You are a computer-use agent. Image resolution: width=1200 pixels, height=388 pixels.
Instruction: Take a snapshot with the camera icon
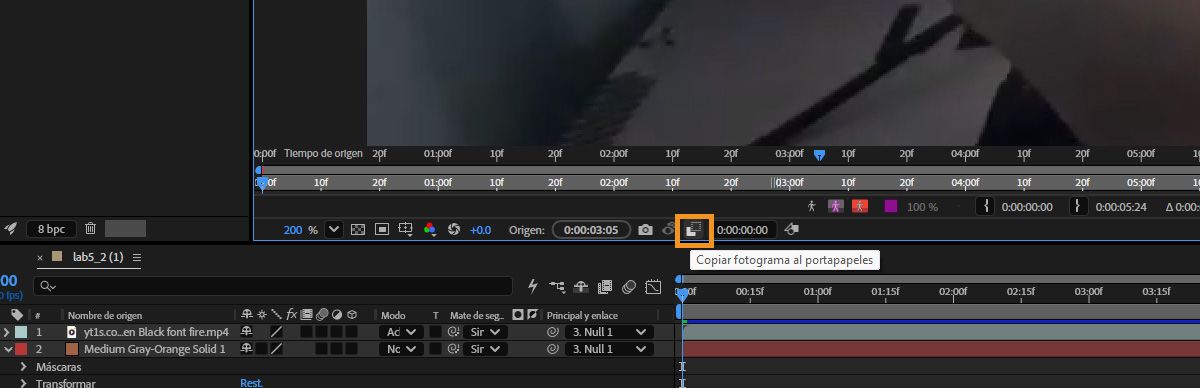pyautogui.click(x=646, y=230)
